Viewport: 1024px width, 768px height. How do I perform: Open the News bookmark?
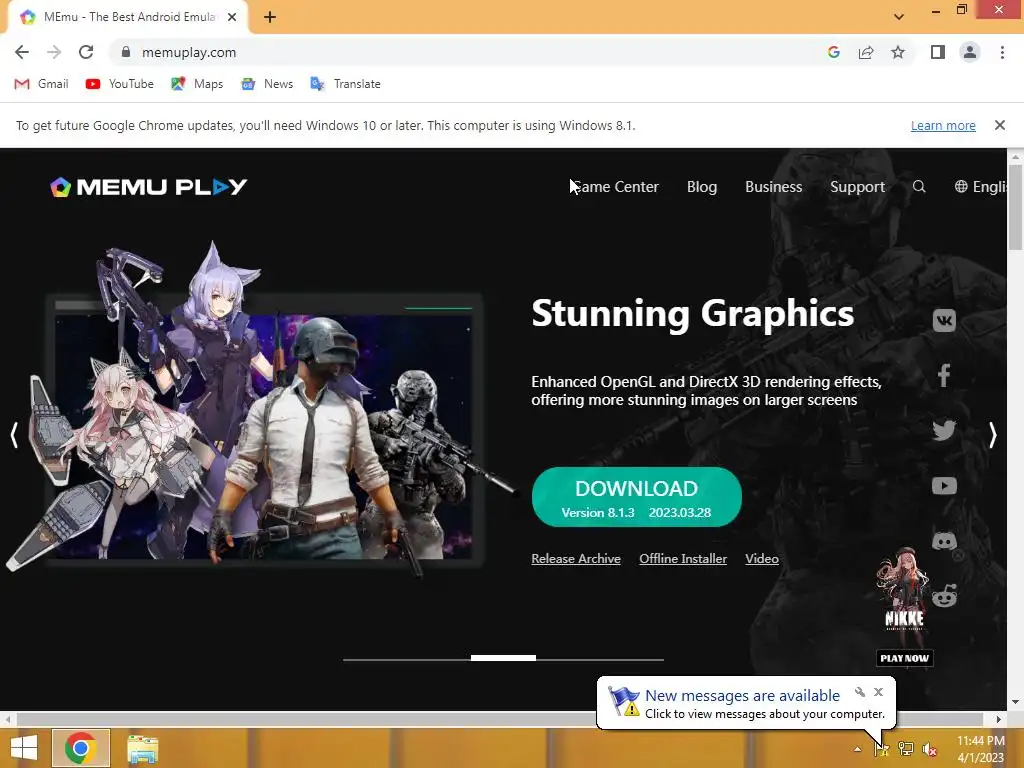(266, 84)
